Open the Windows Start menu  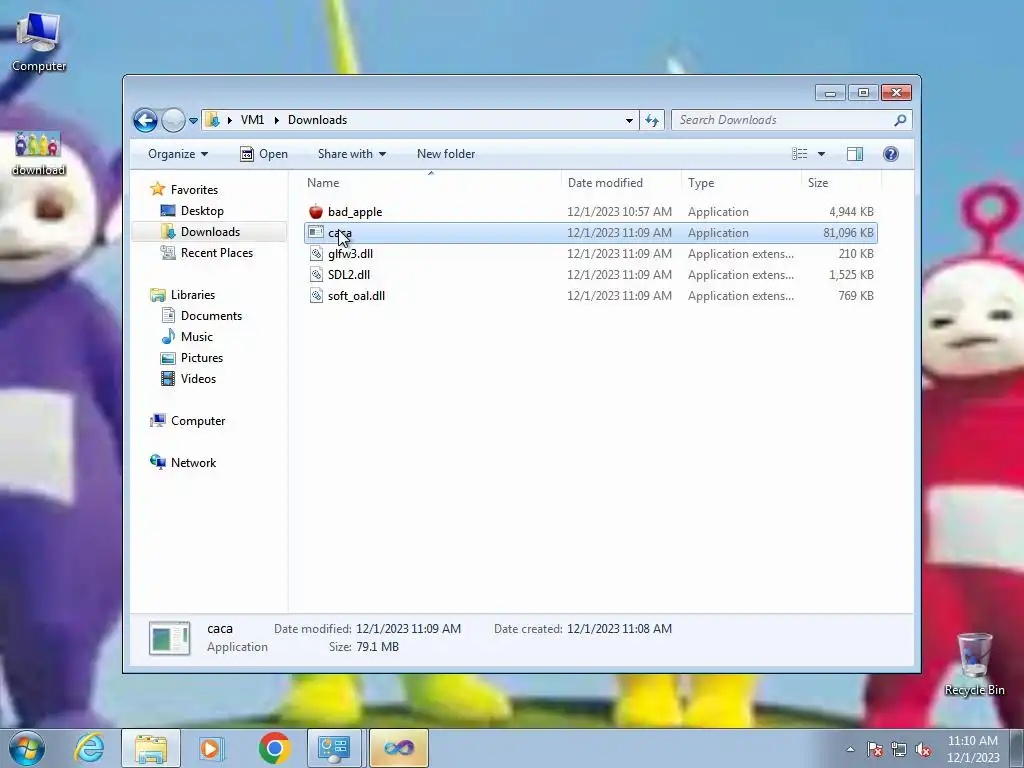27,748
